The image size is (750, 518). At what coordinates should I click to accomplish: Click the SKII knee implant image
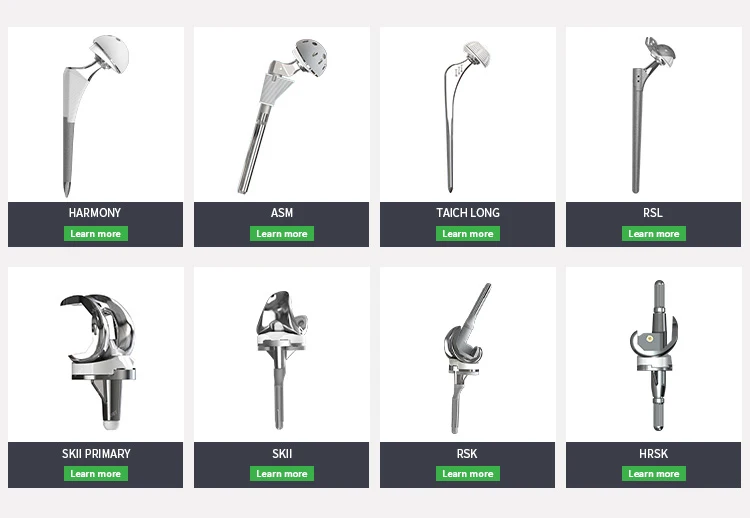pos(281,360)
